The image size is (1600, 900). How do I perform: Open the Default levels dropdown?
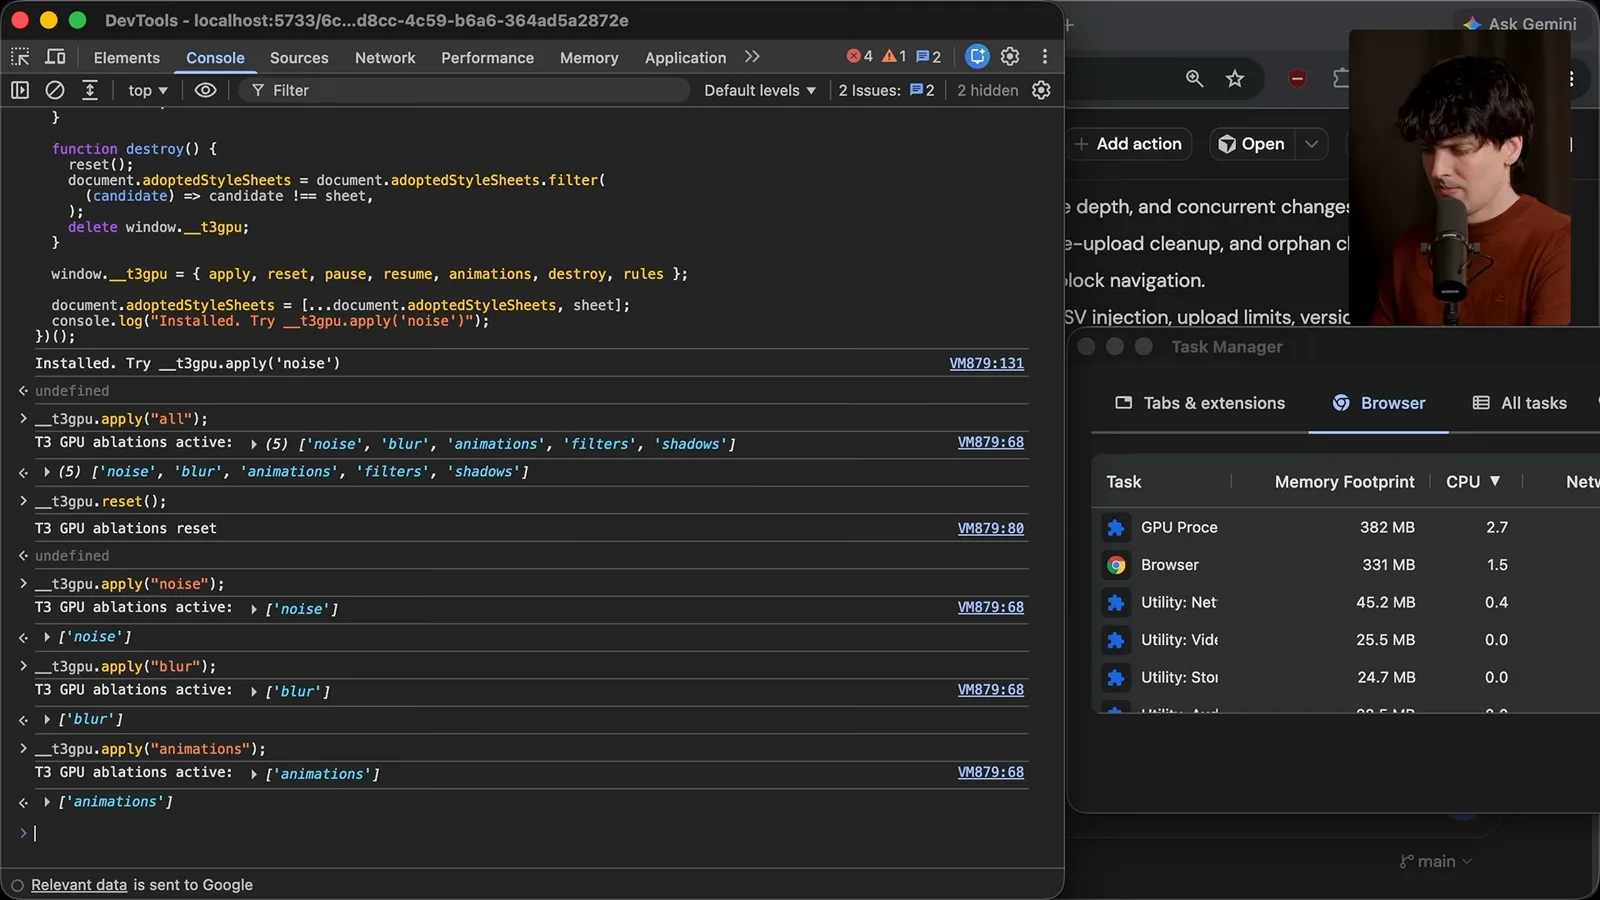(760, 90)
